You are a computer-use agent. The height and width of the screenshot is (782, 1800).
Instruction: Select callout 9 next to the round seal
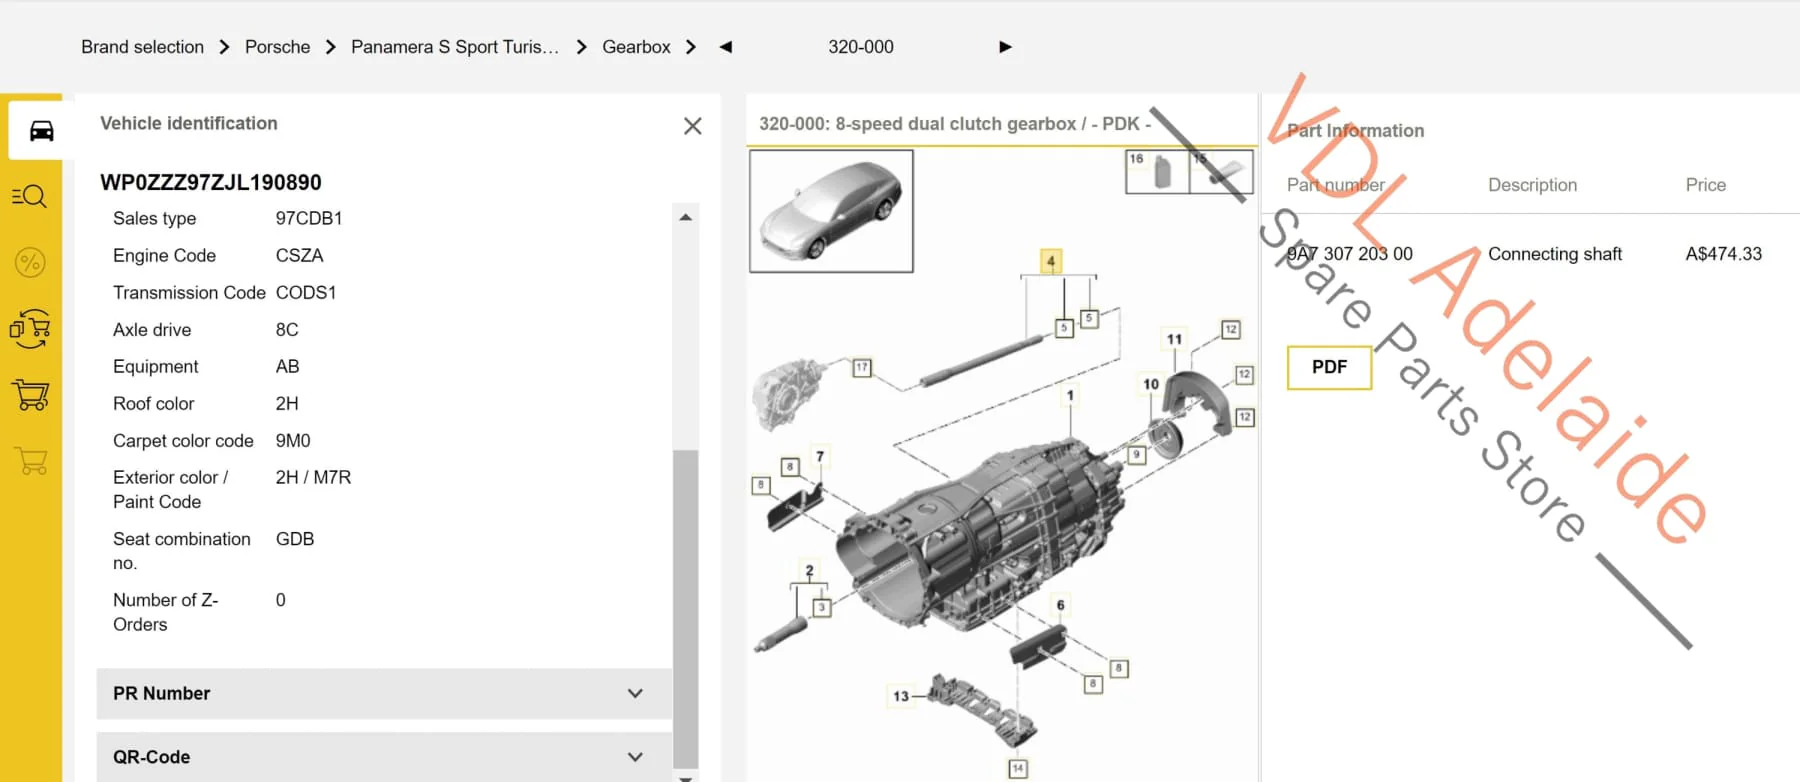click(1136, 455)
